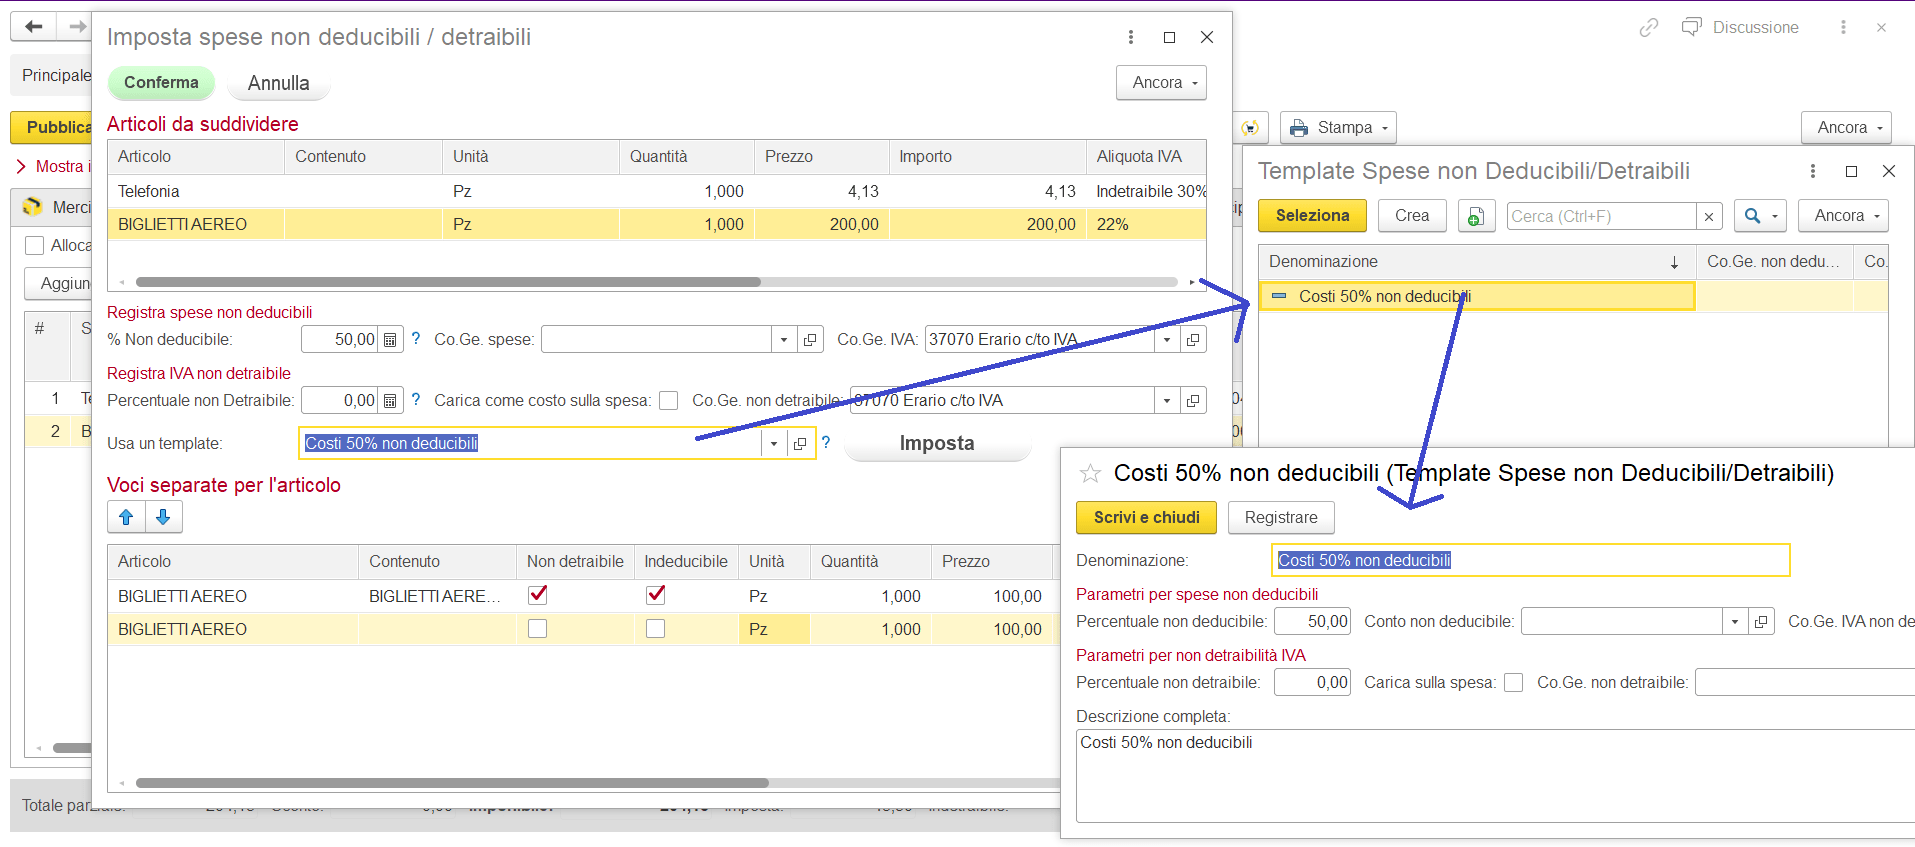The image size is (1915, 847).
Task: Open Conto non deducibile record via the open icon
Action: pyautogui.click(x=1761, y=622)
